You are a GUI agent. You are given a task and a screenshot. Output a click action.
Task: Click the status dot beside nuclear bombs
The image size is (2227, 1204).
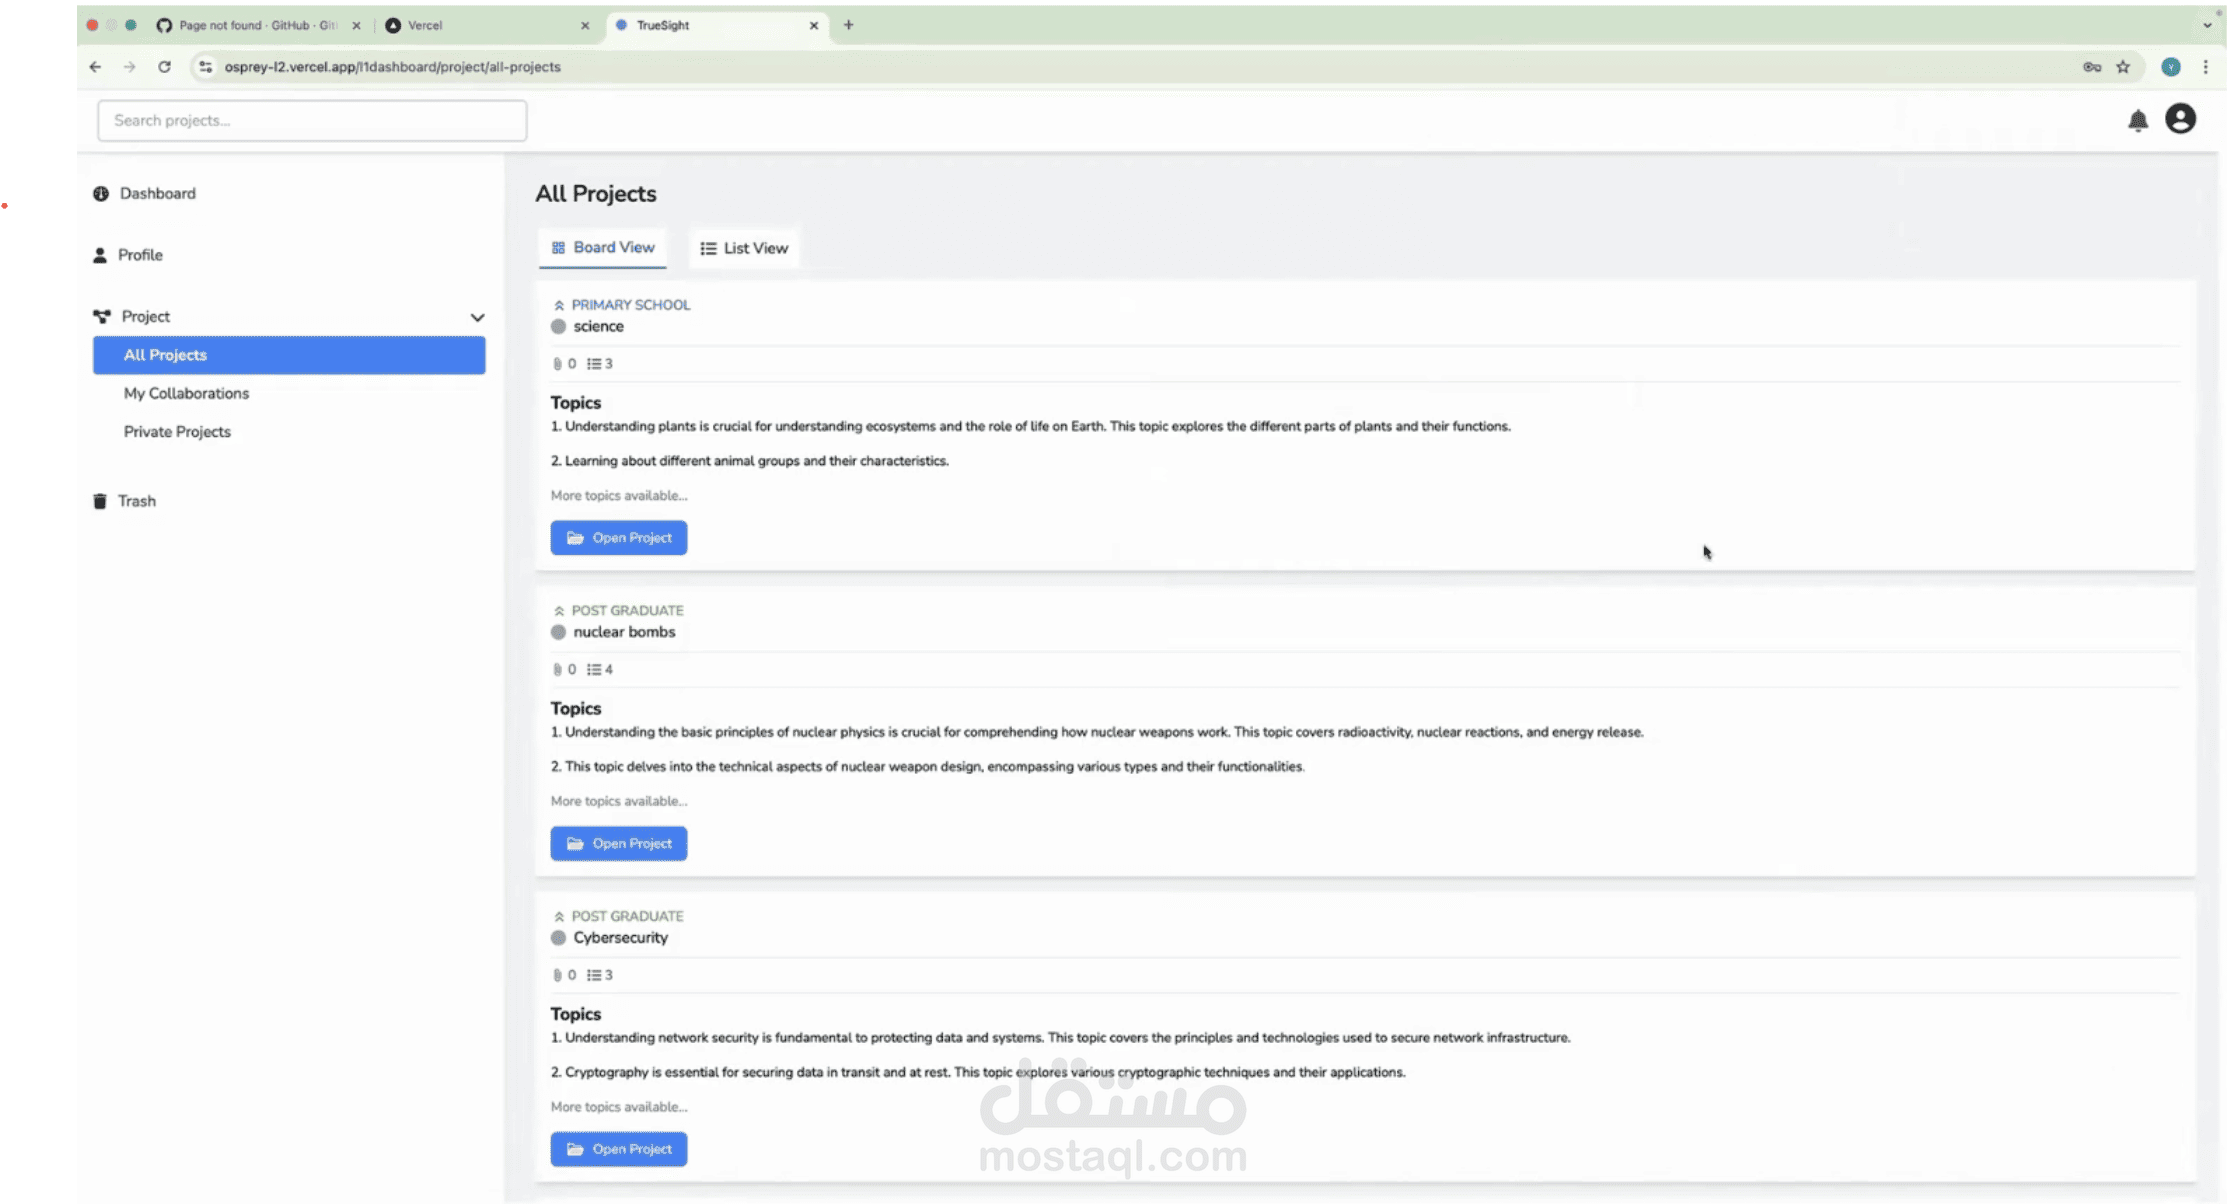tap(558, 632)
